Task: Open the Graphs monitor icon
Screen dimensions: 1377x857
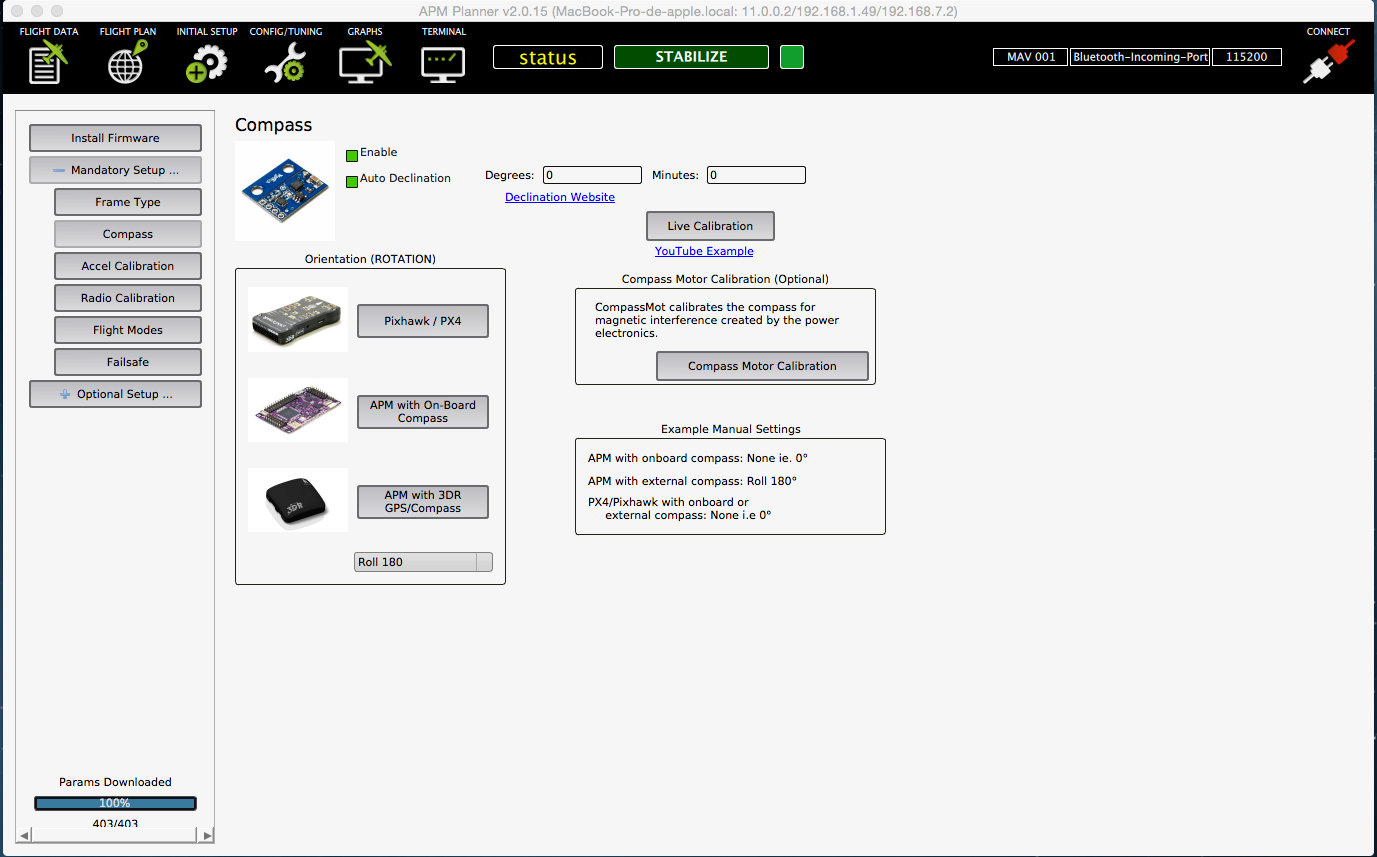Action: [364, 63]
